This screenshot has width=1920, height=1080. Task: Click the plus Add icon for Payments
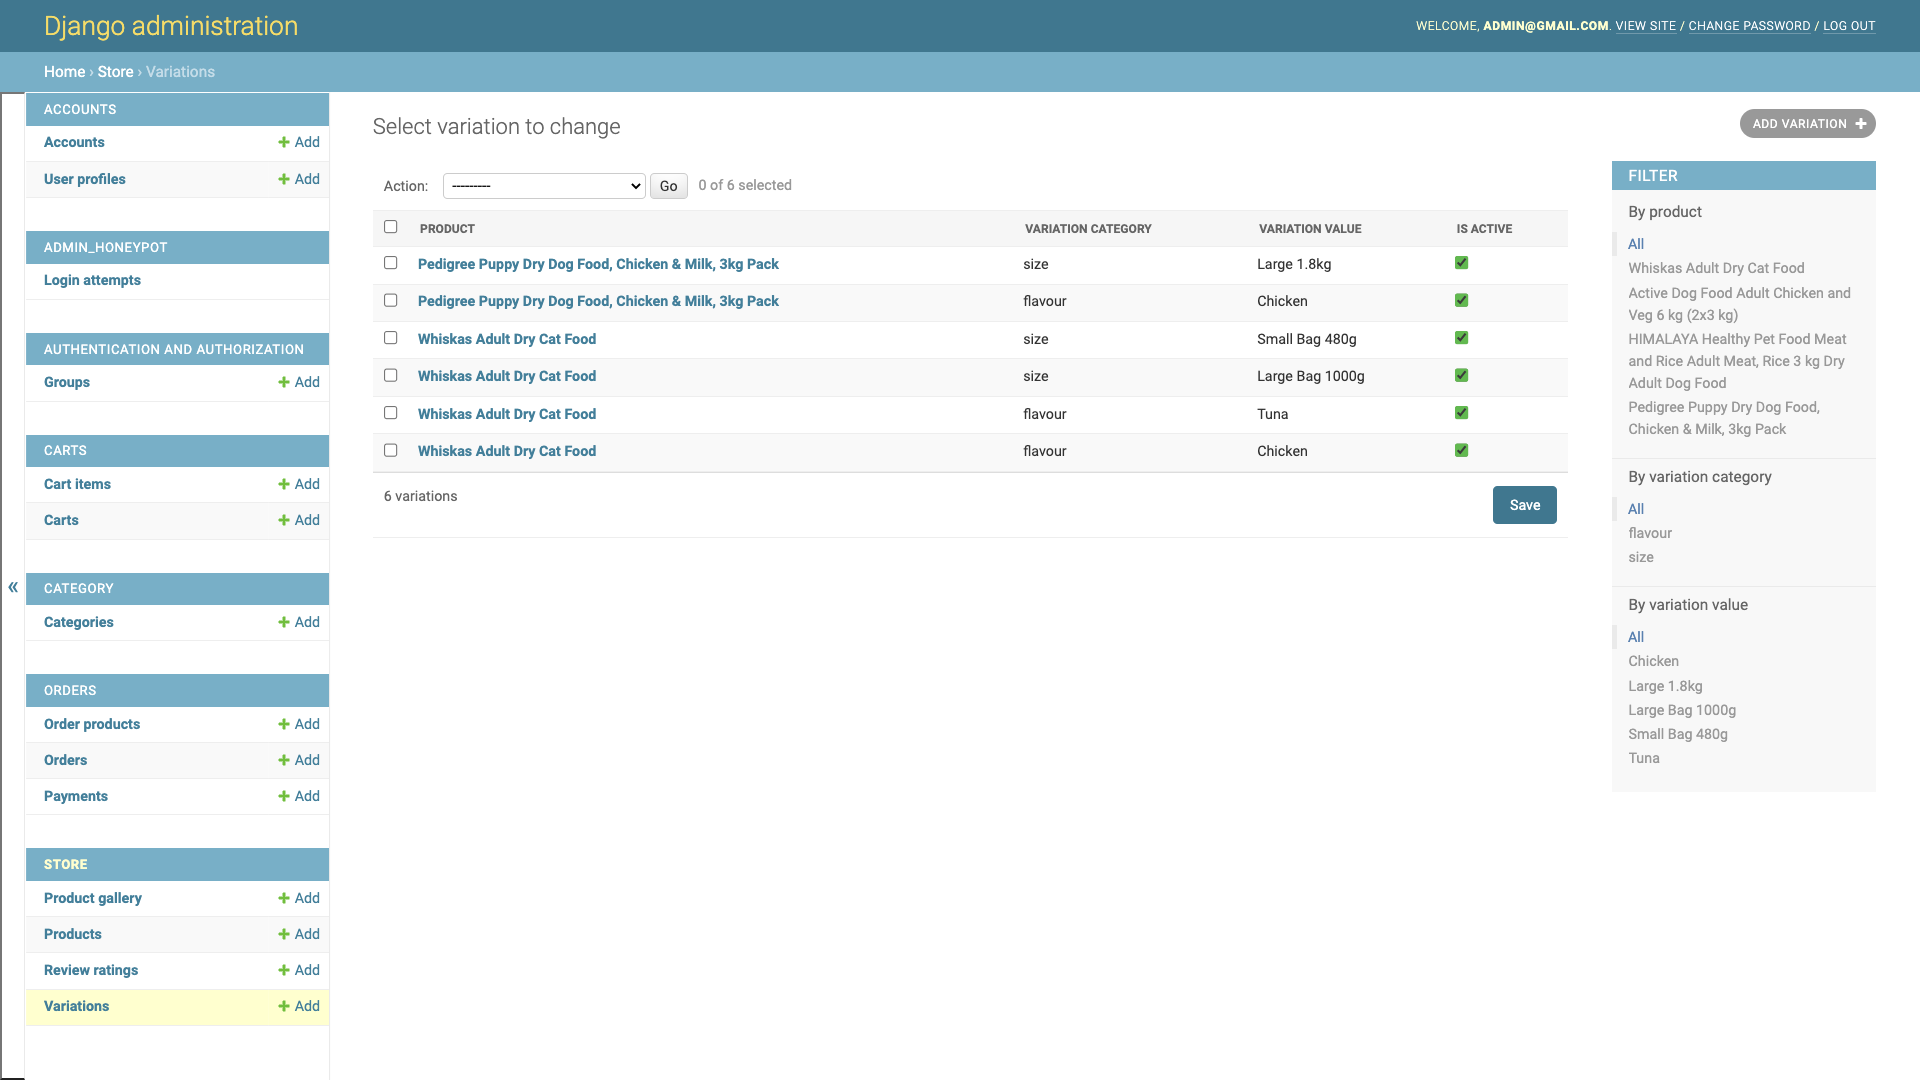pos(299,797)
